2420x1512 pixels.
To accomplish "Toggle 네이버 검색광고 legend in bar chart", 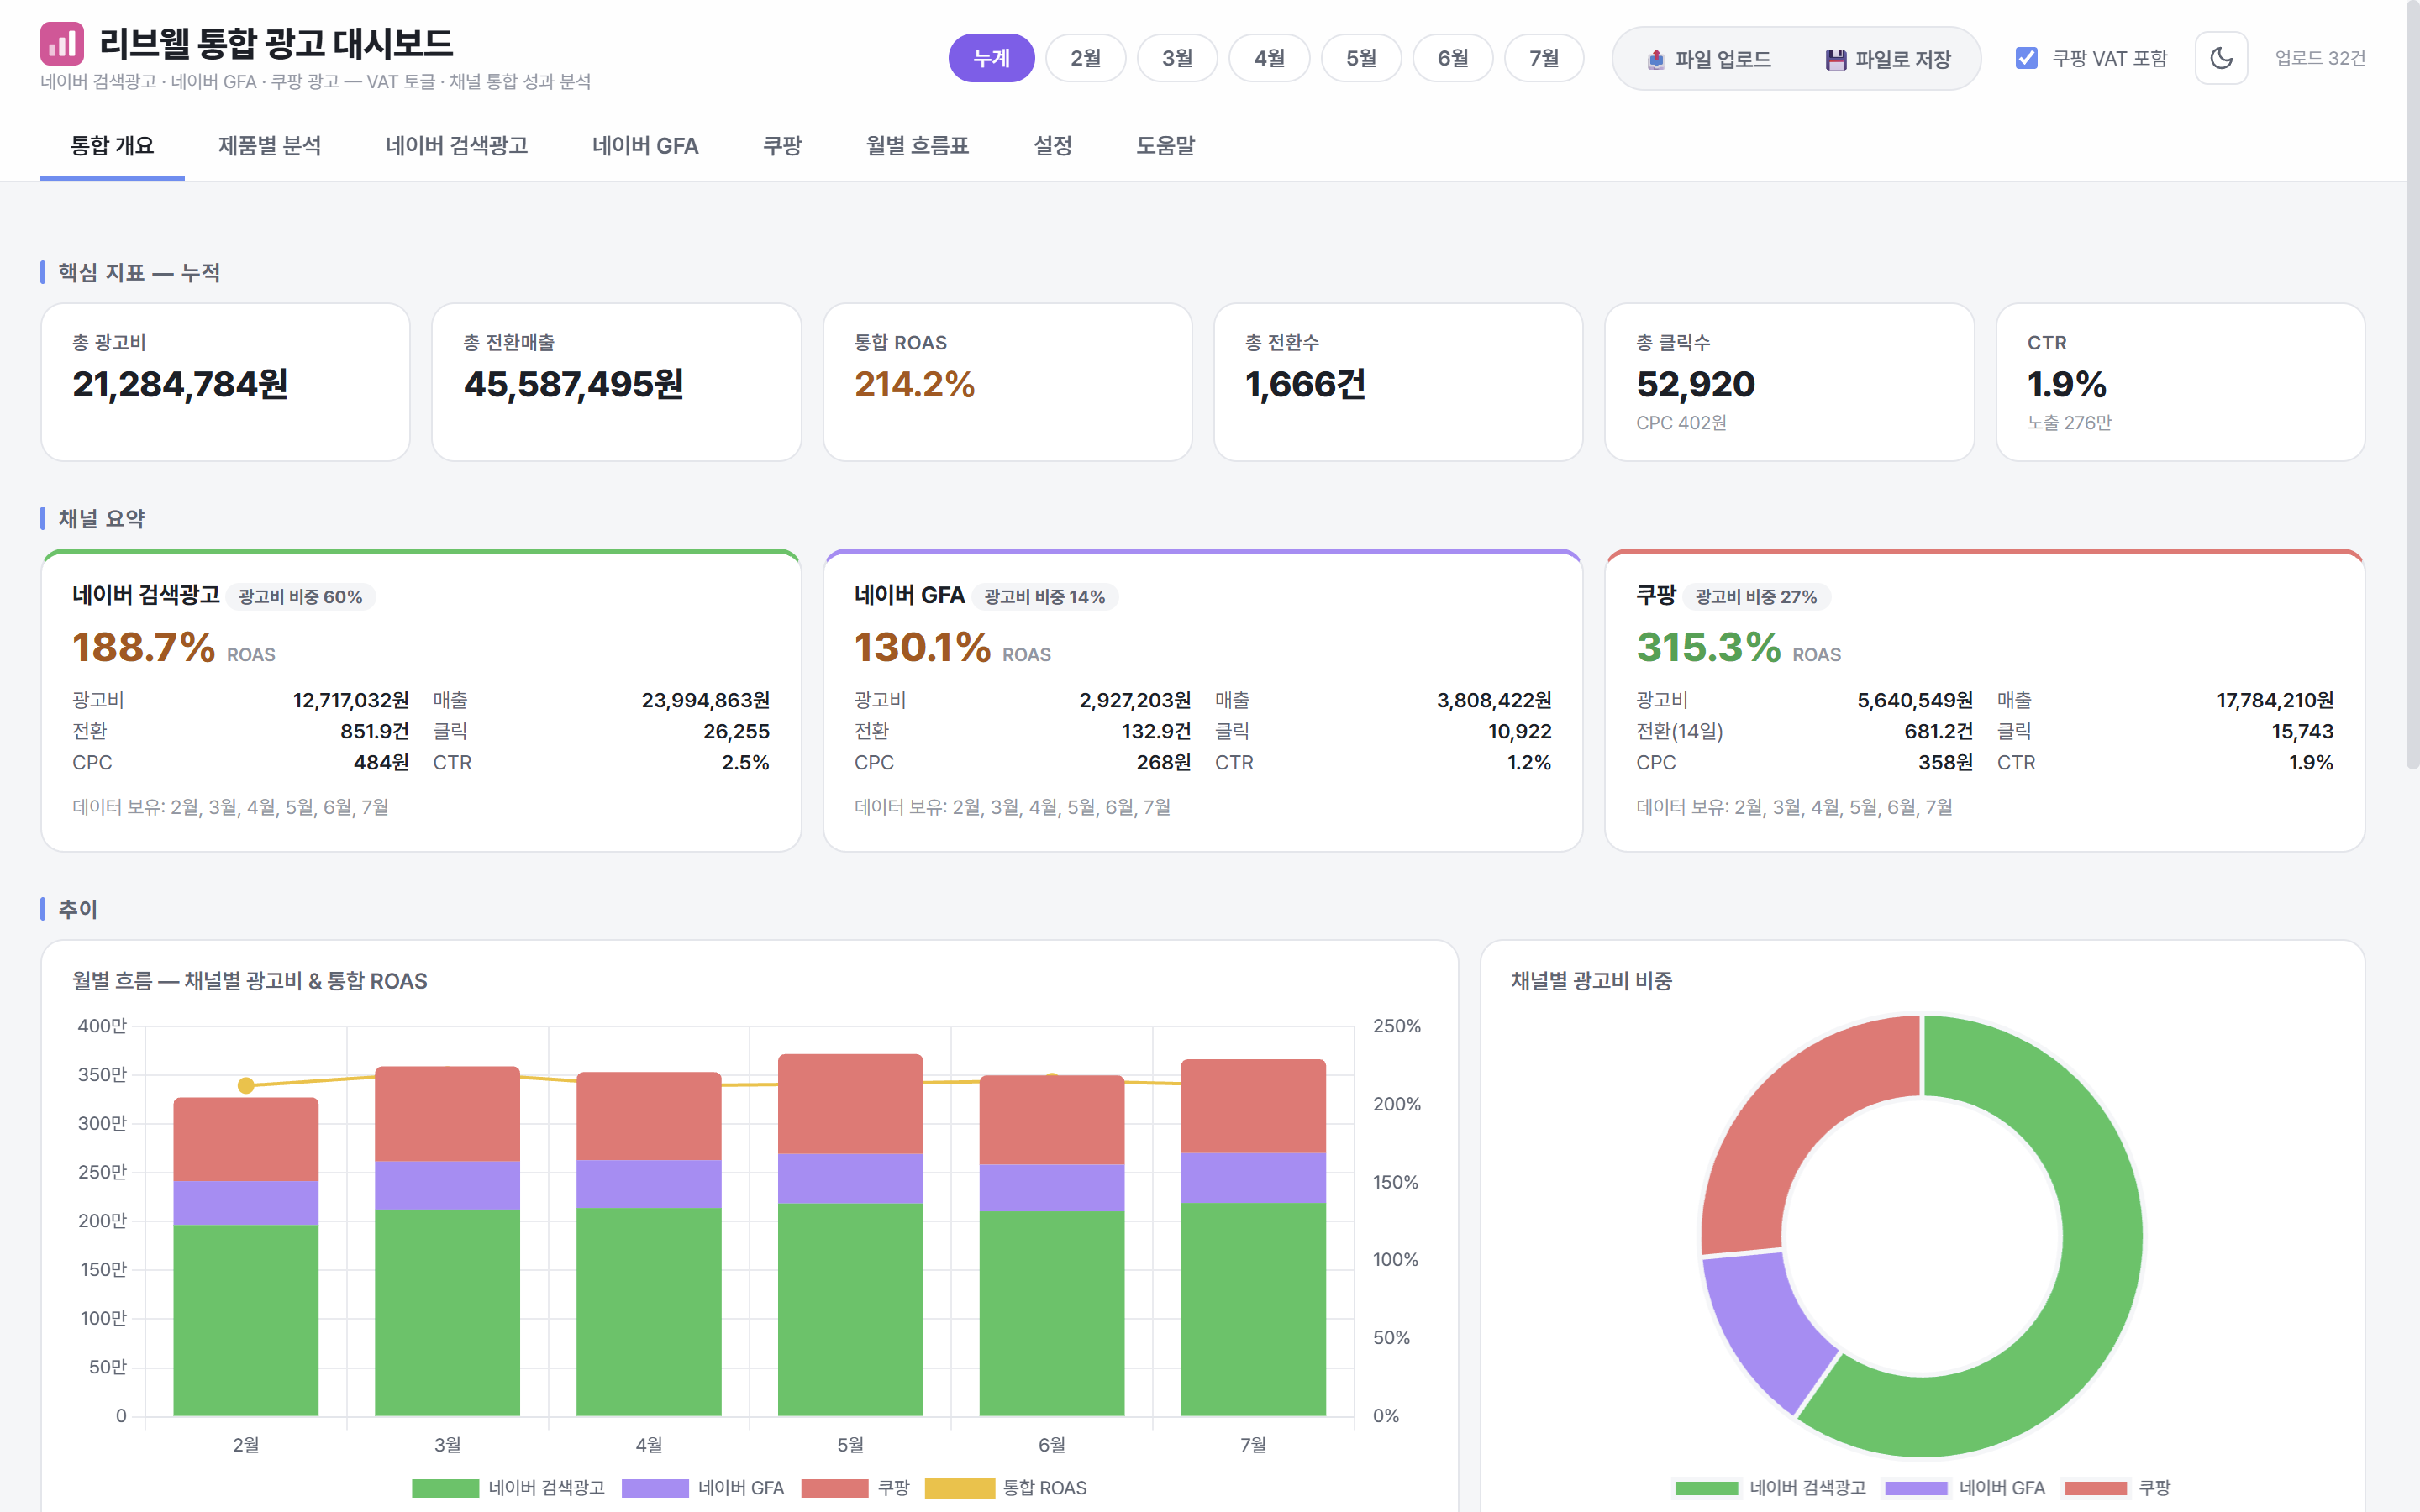I will 508,1488.
